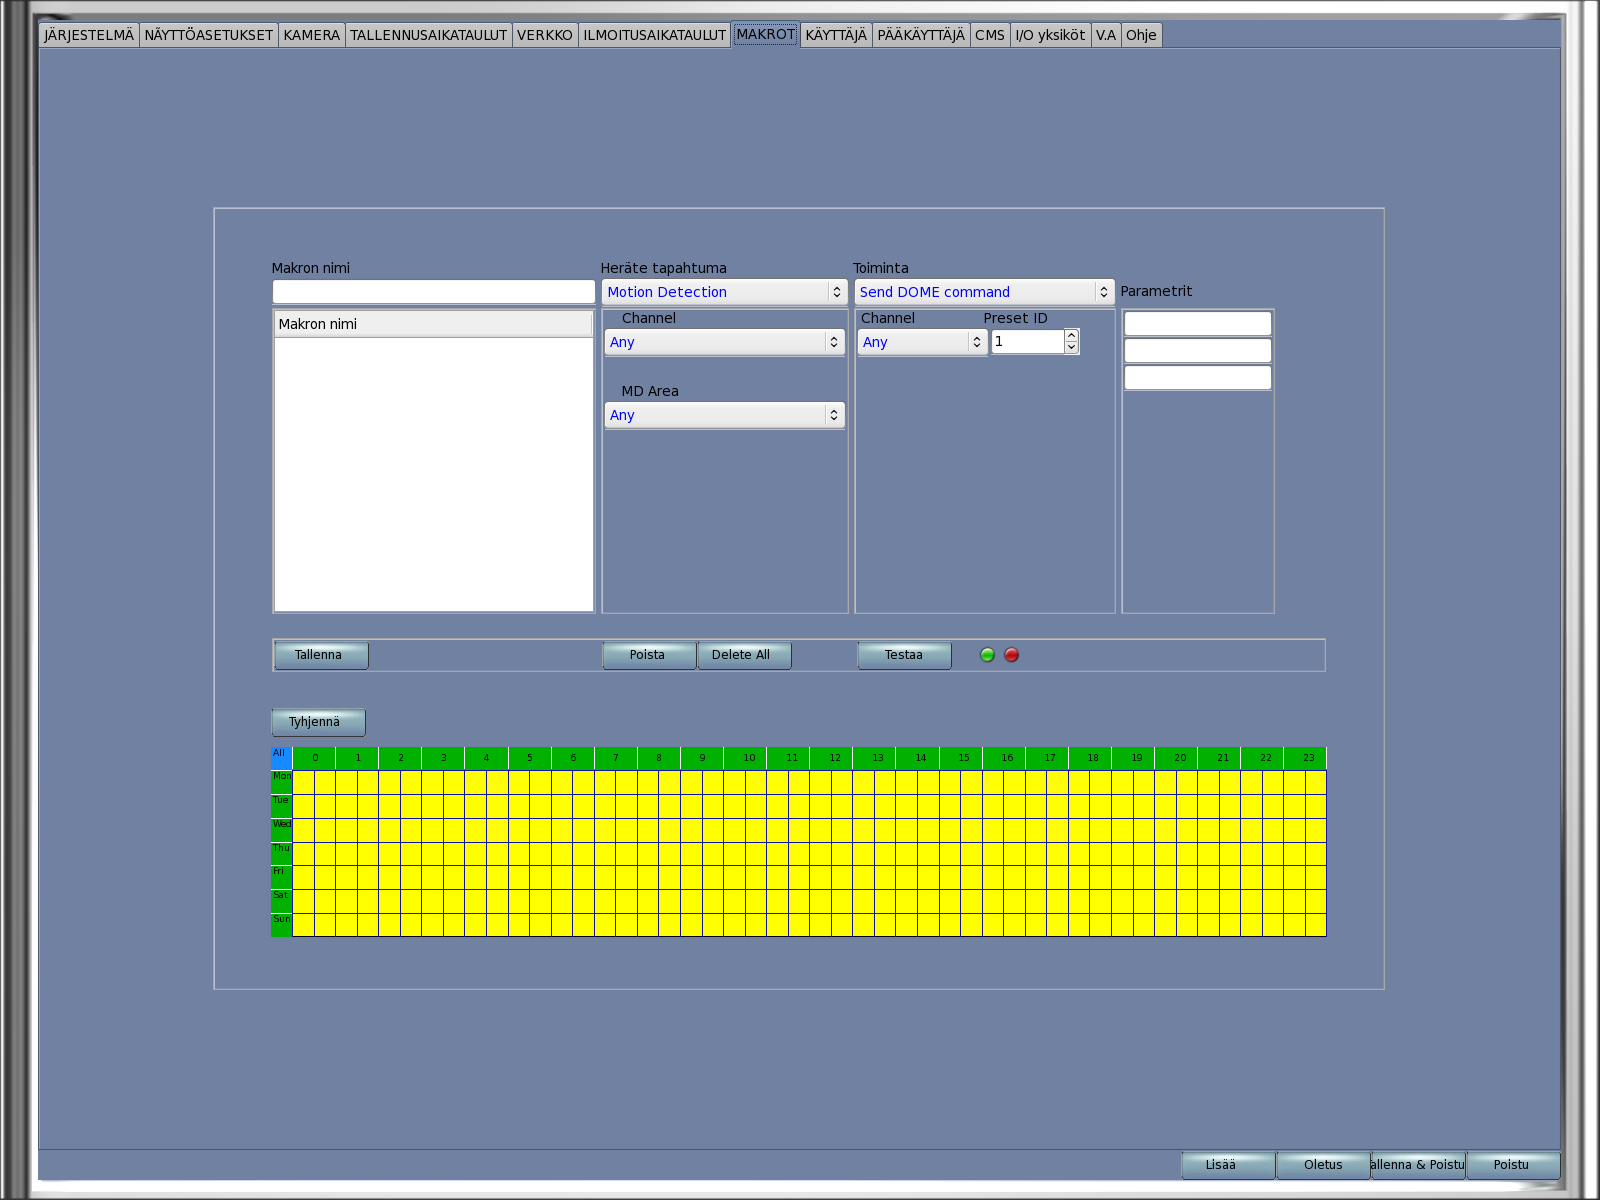Open ILMOITUSAIKATAULUT tab
This screenshot has height=1200, width=1600.
pos(655,35)
